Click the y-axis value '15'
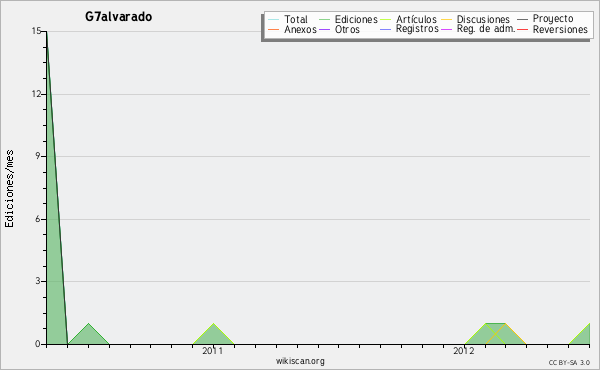The height and width of the screenshot is (370, 600). [x=36, y=31]
